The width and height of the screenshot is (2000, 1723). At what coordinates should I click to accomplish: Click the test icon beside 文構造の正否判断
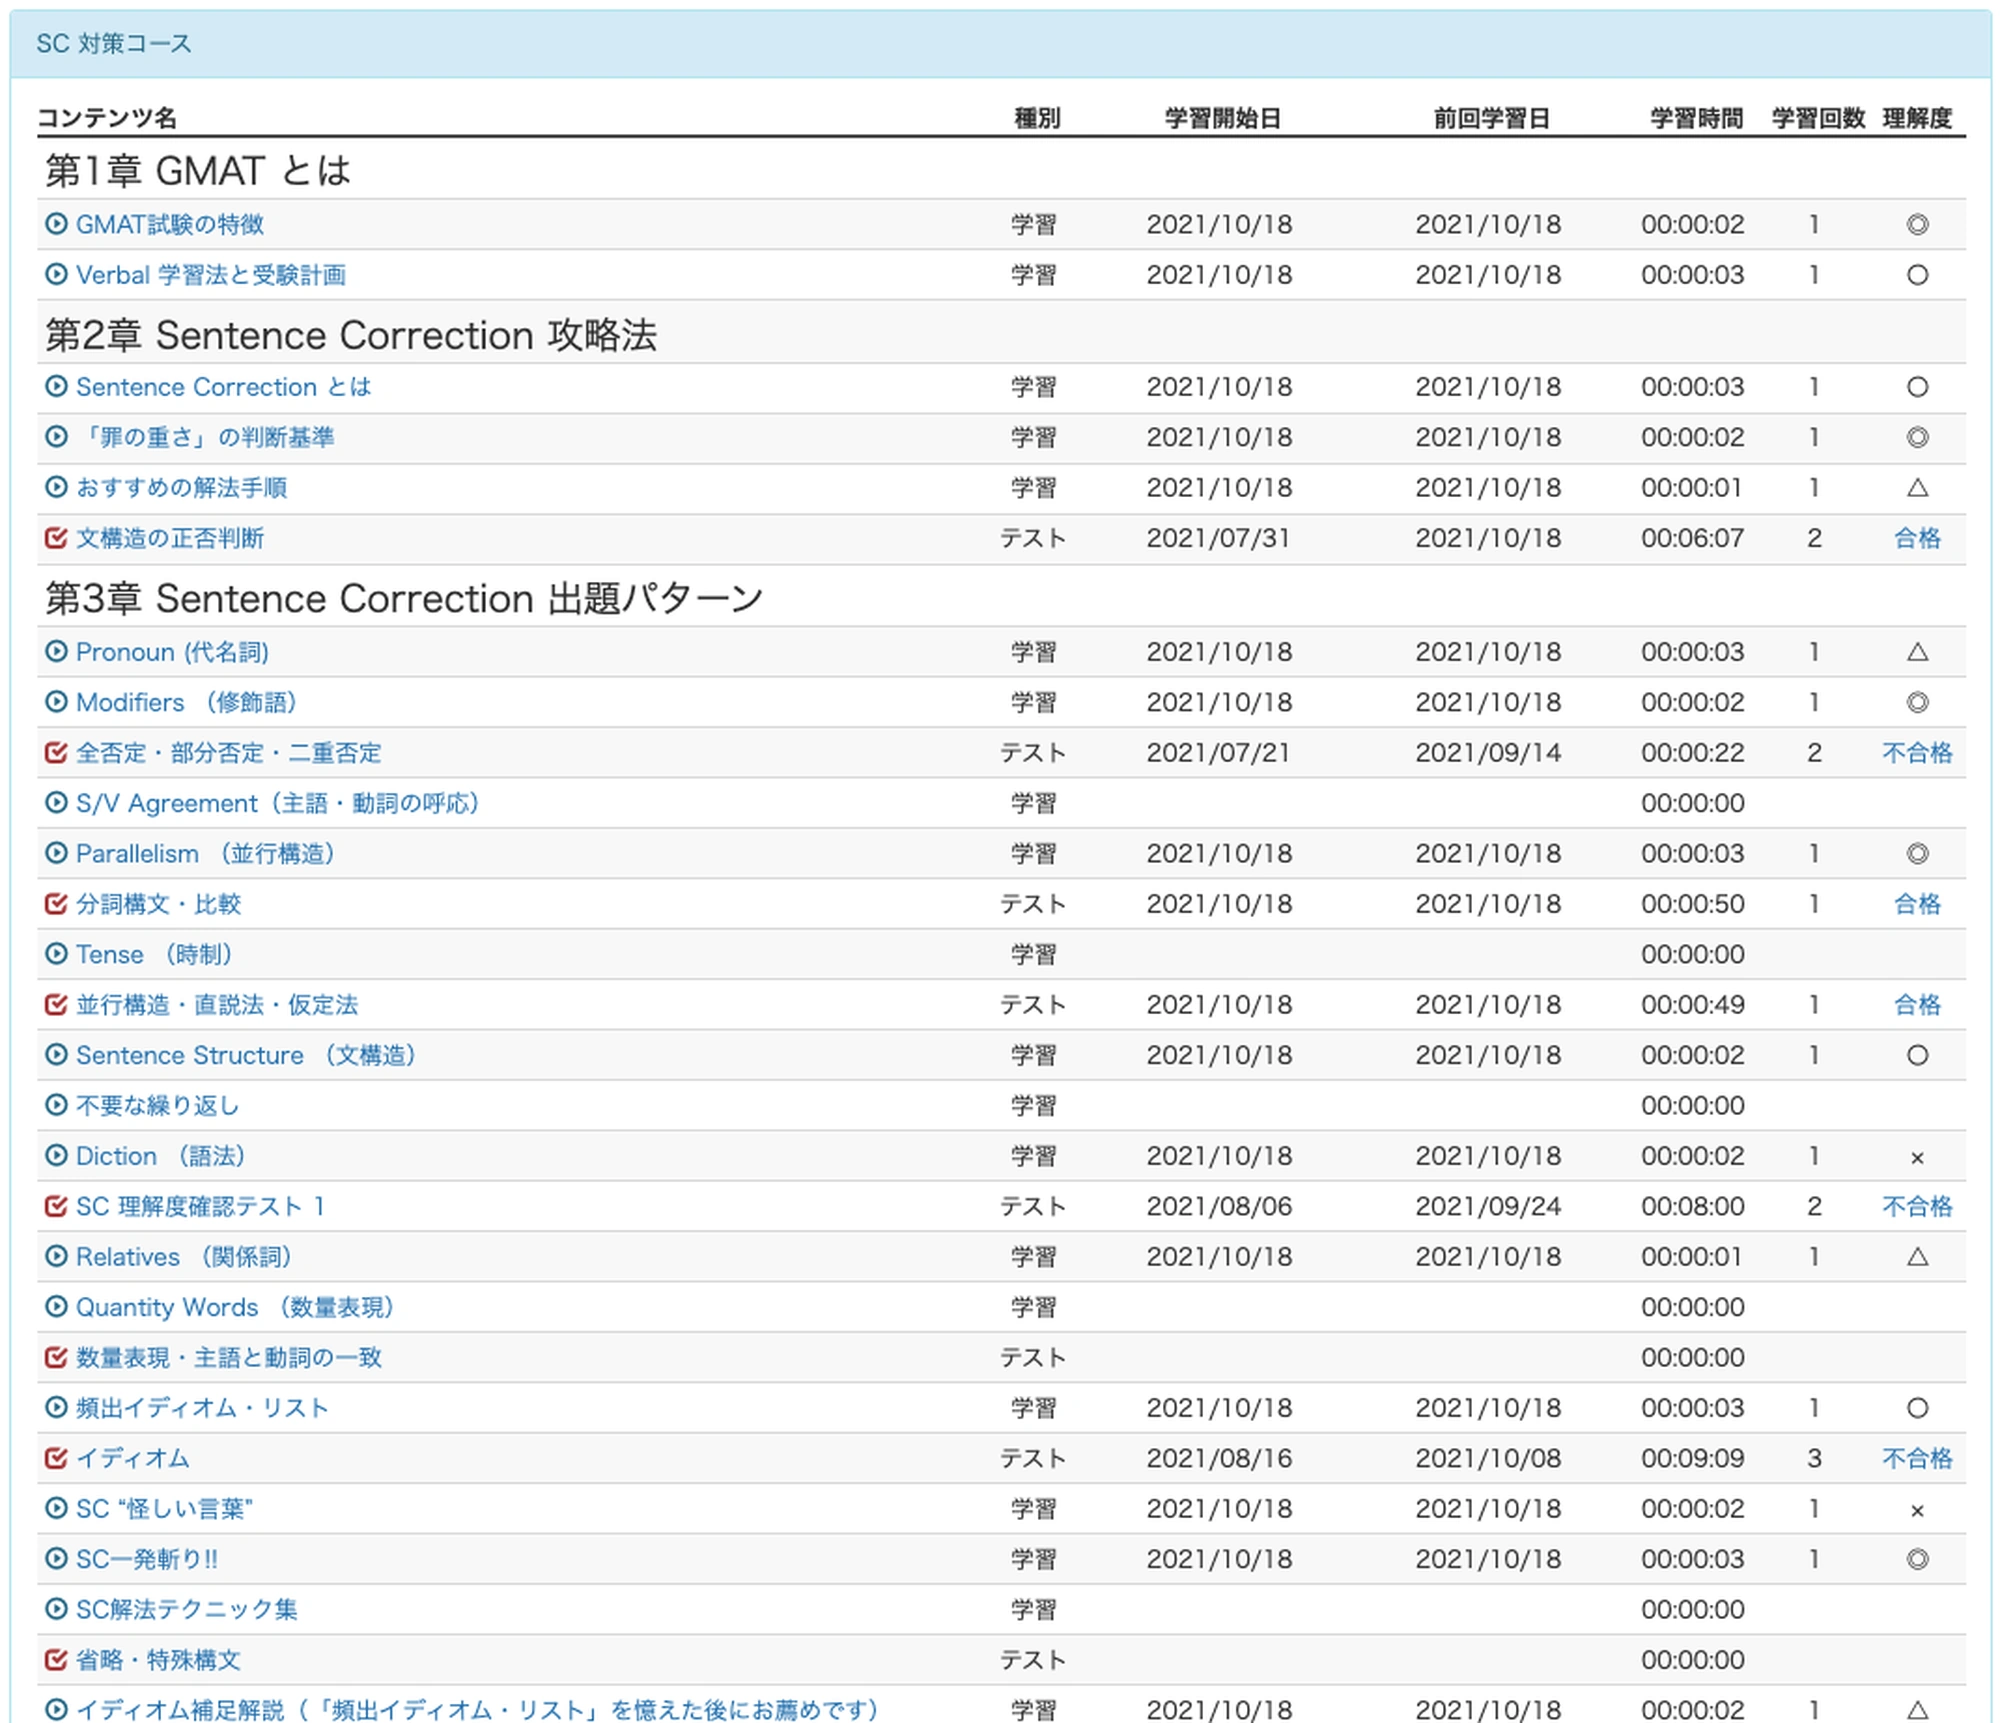point(57,538)
